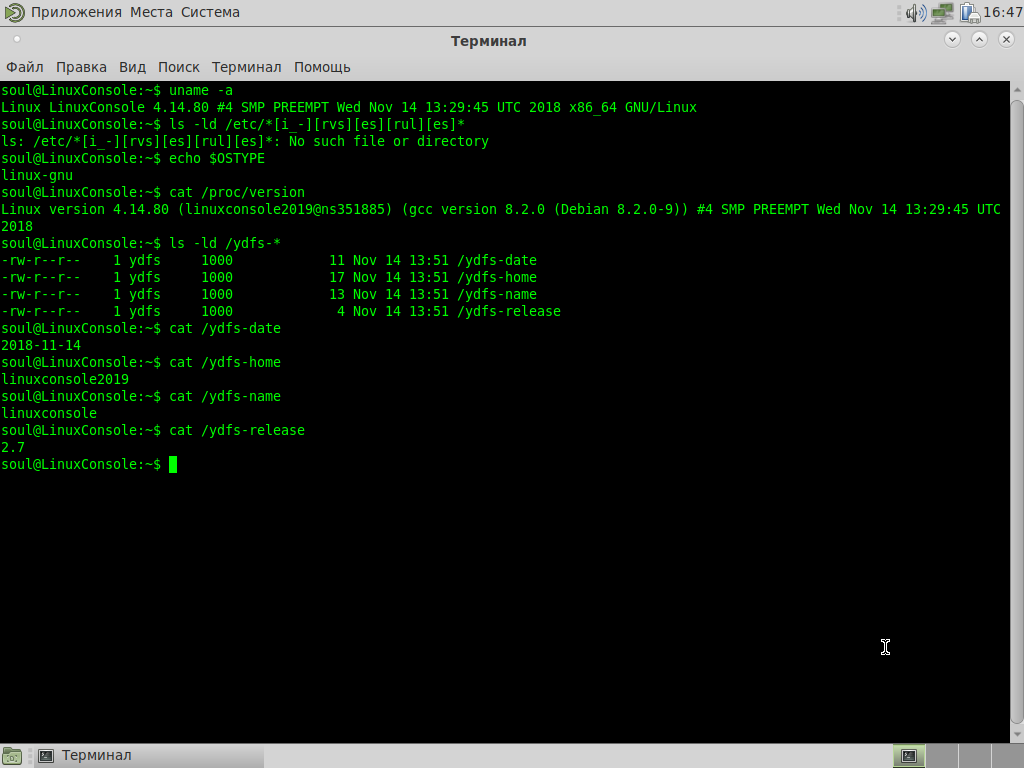Click the /ydfs-home listing row
This screenshot has height=768, width=1024.
269,277
